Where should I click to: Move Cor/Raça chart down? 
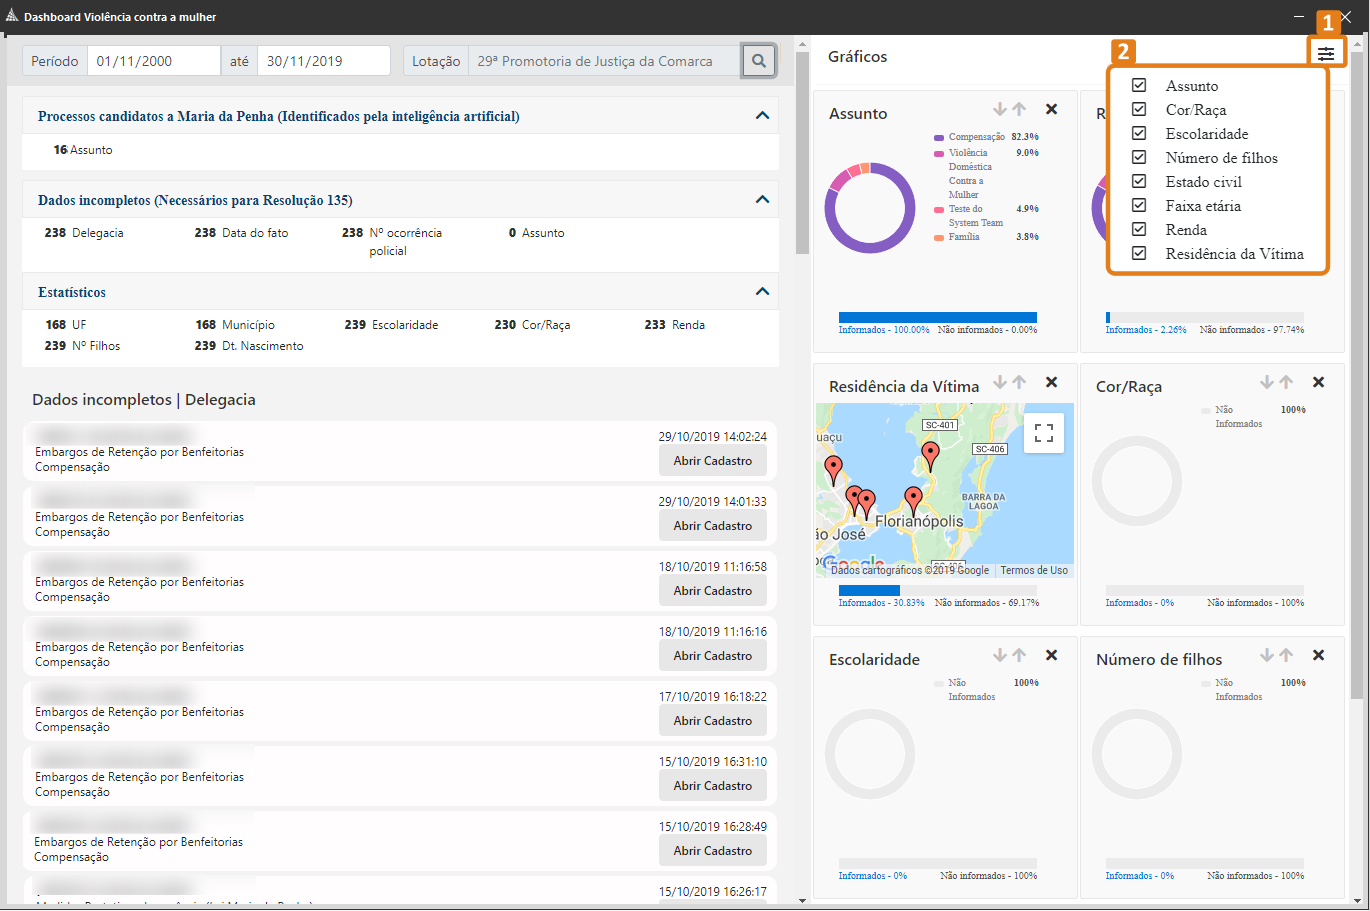click(x=1267, y=382)
